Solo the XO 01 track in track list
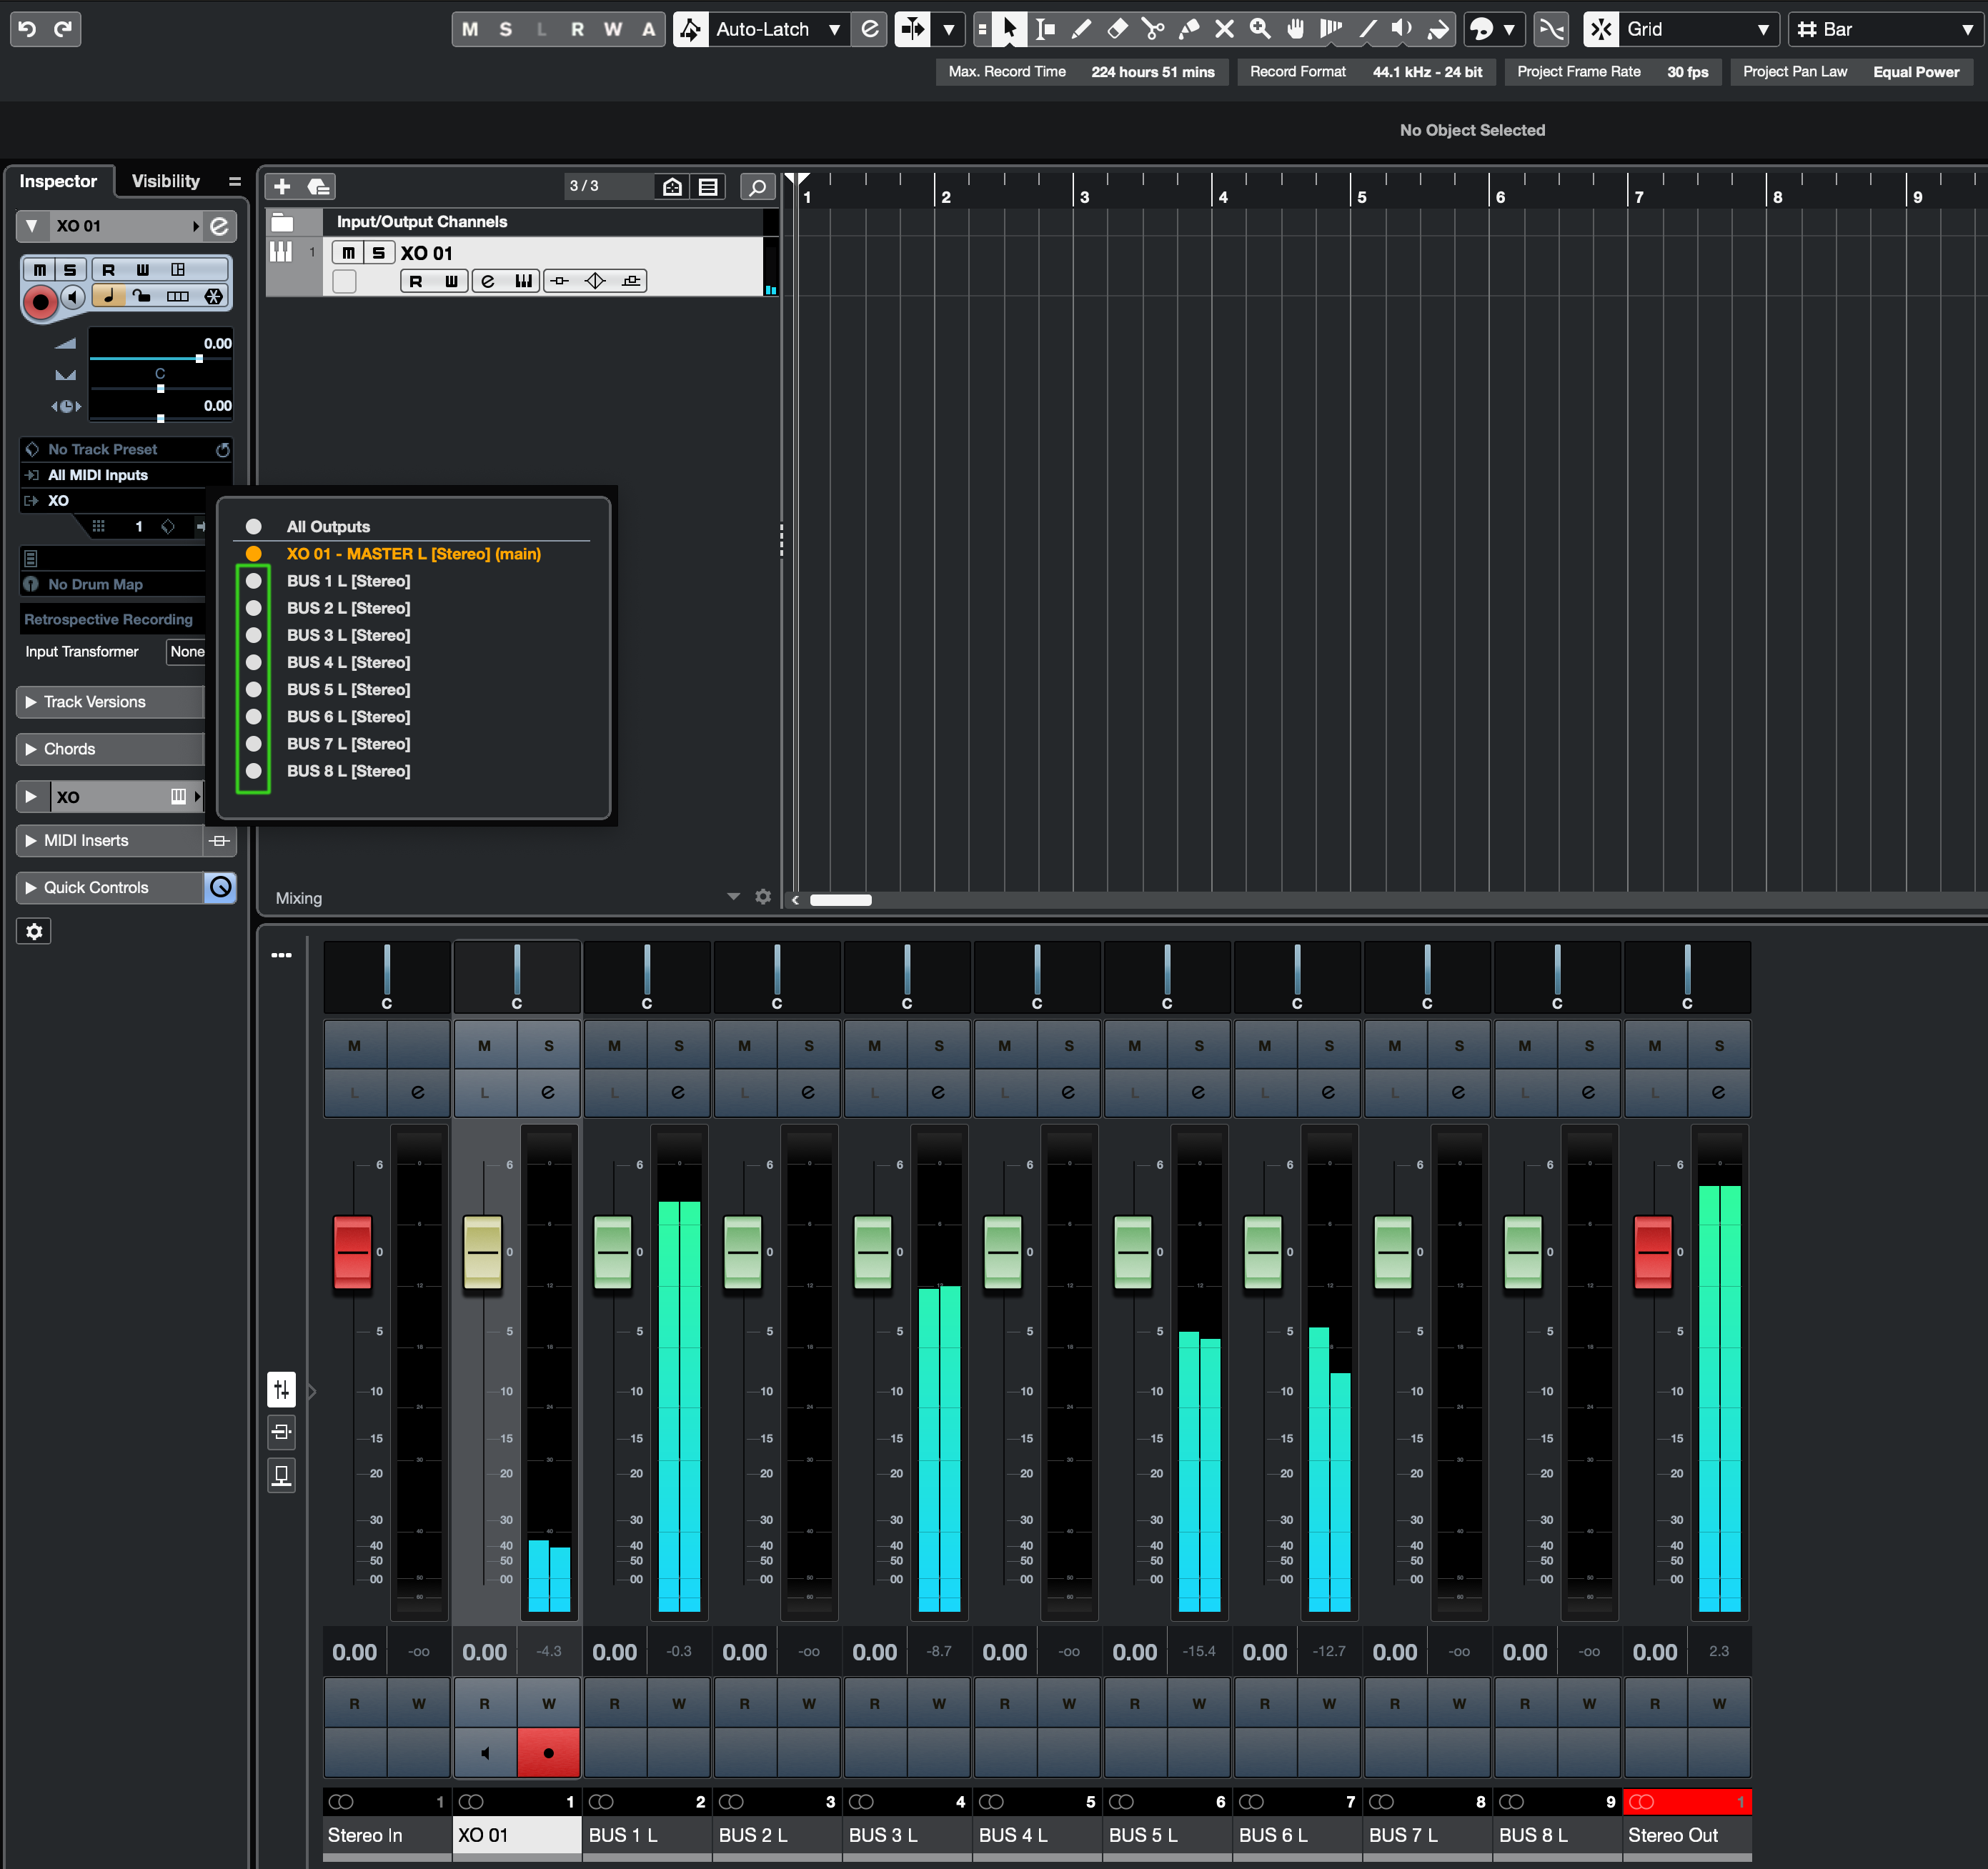1988x1869 pixels. click(378, 253)
